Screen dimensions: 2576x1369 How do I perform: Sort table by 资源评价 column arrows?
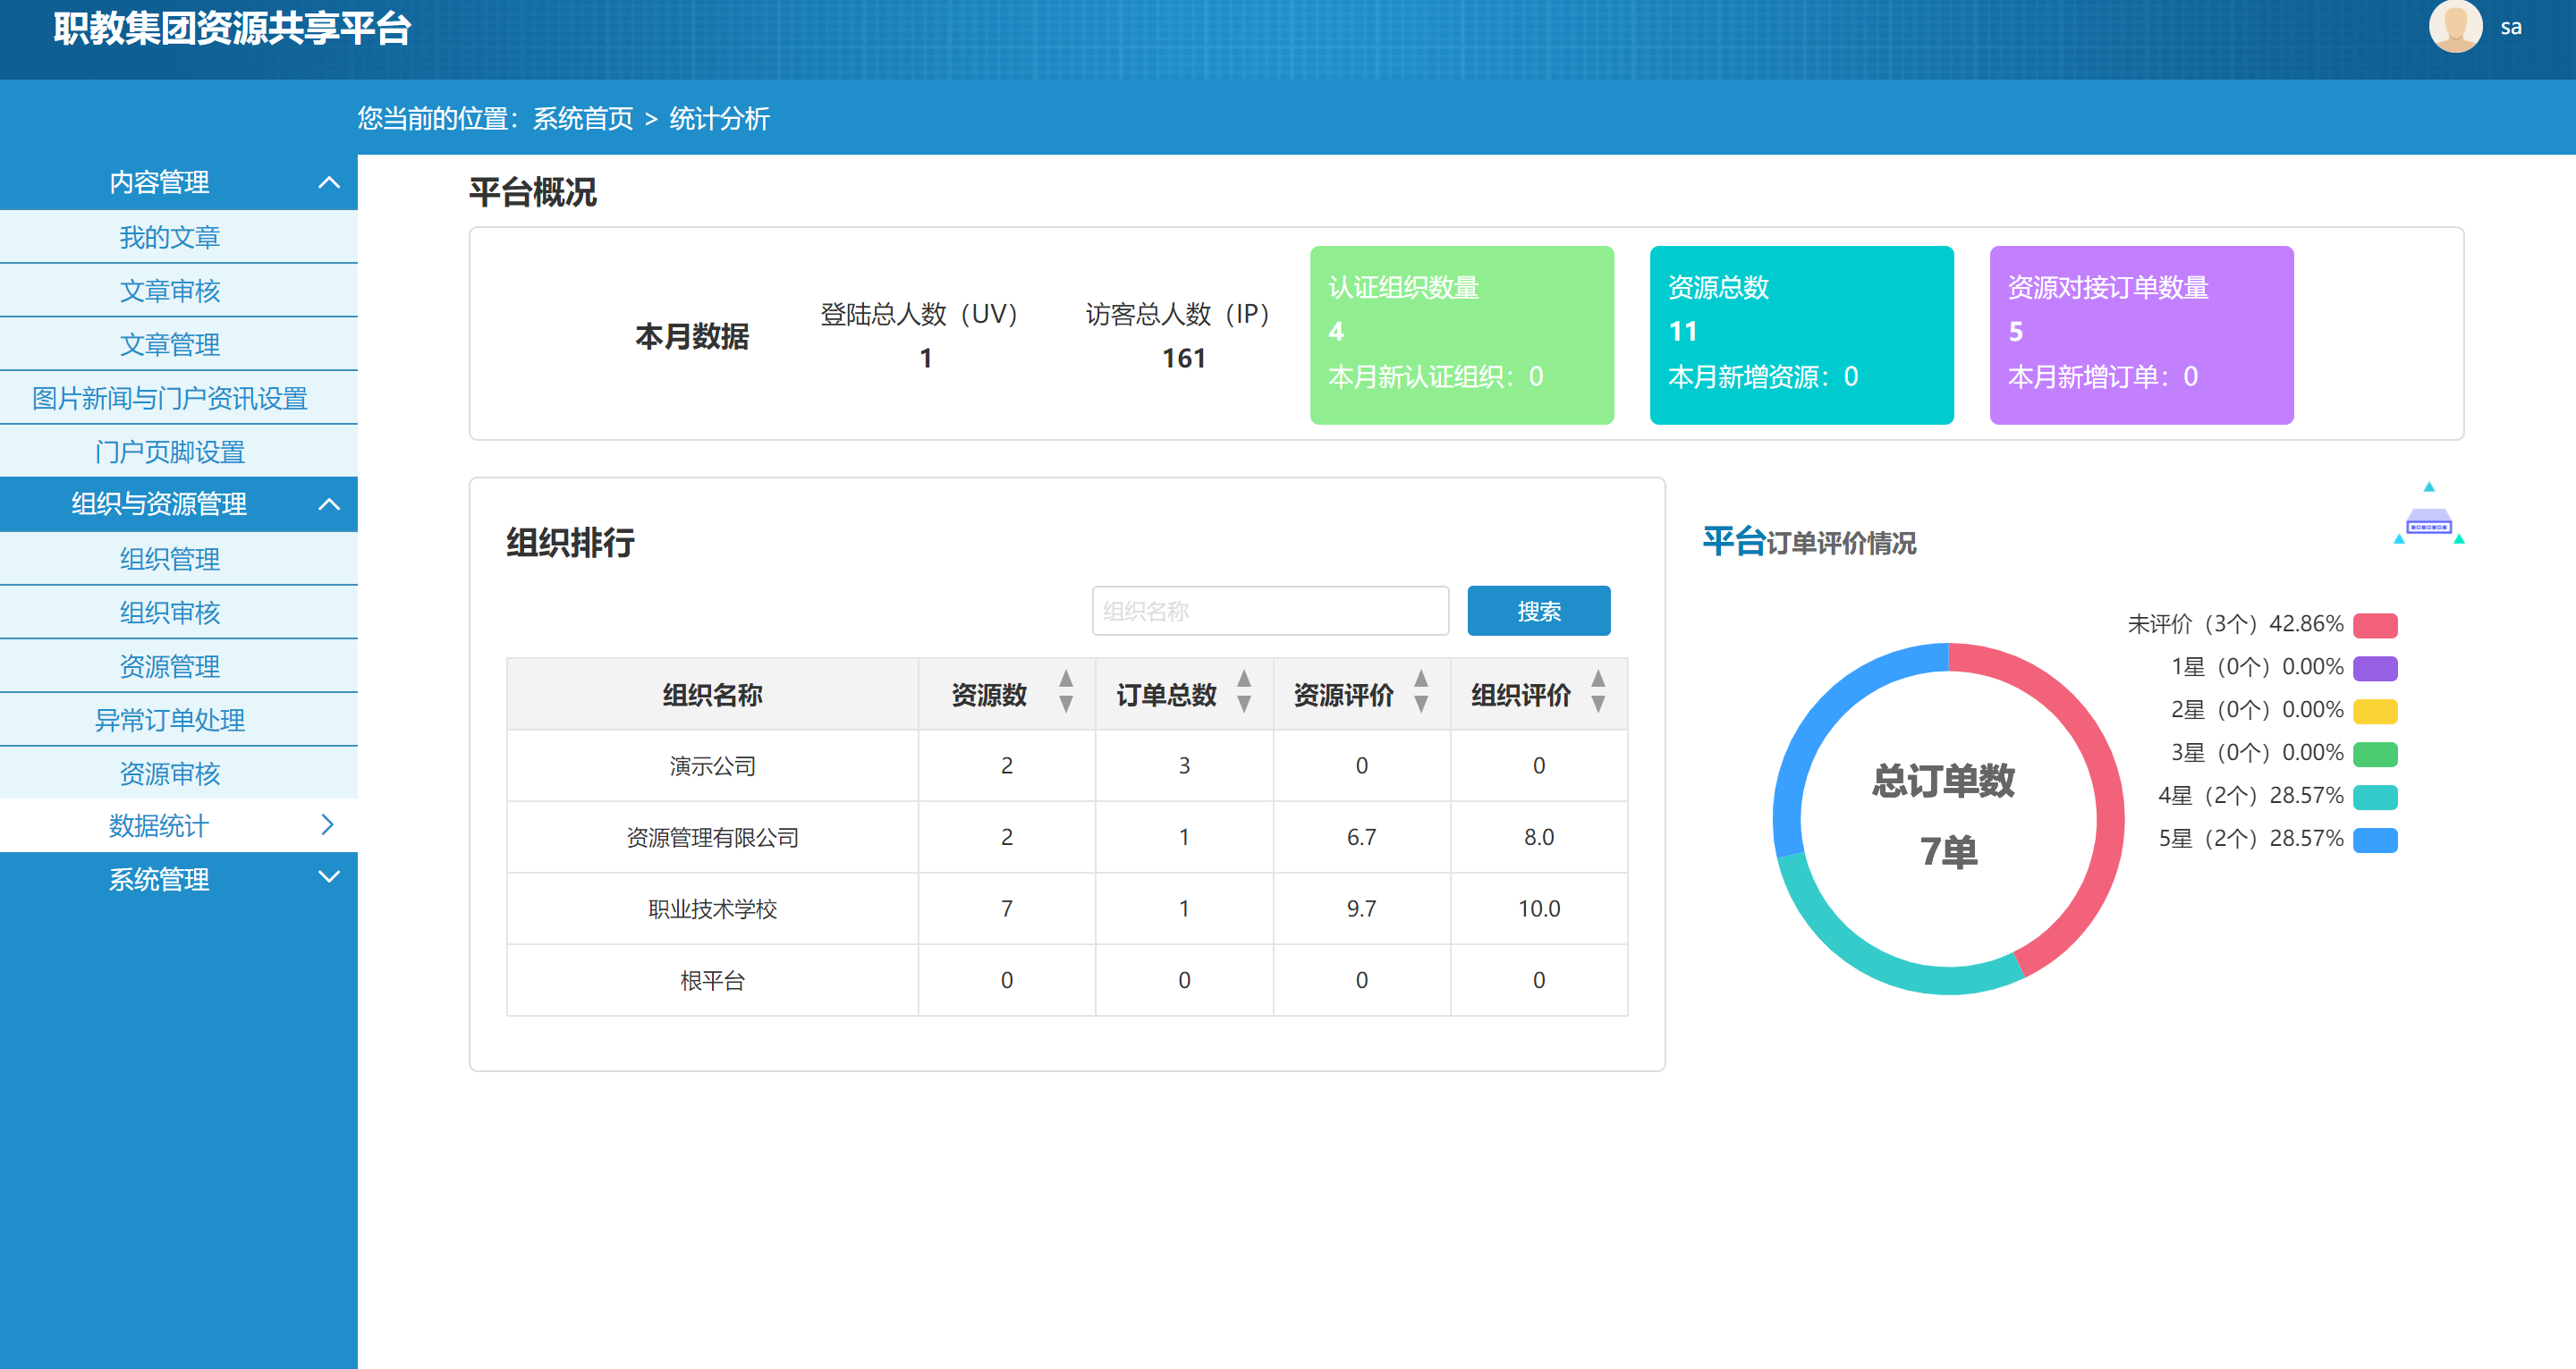coord(1421,692)
